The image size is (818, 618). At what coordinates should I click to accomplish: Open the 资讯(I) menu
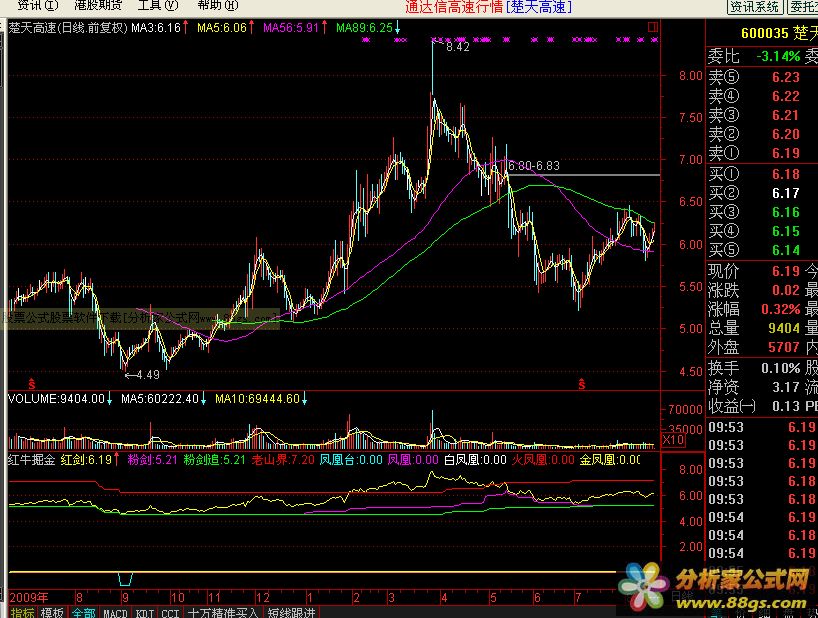(38, 5)
